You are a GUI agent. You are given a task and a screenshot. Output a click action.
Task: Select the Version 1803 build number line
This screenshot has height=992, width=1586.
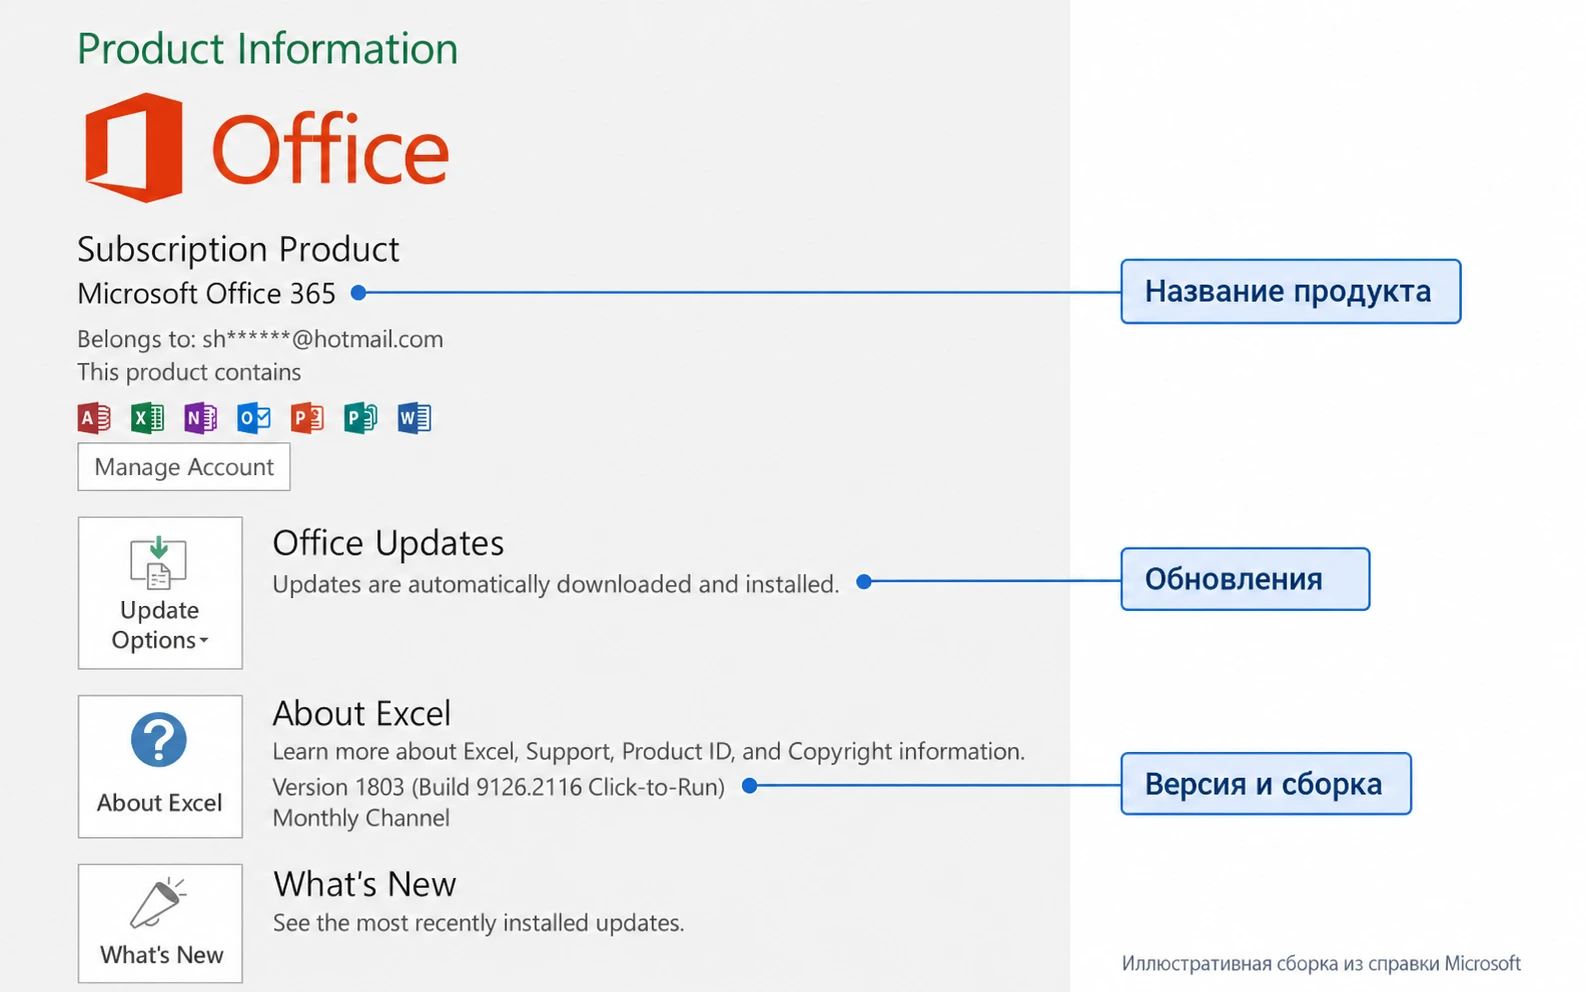[499, 787]
